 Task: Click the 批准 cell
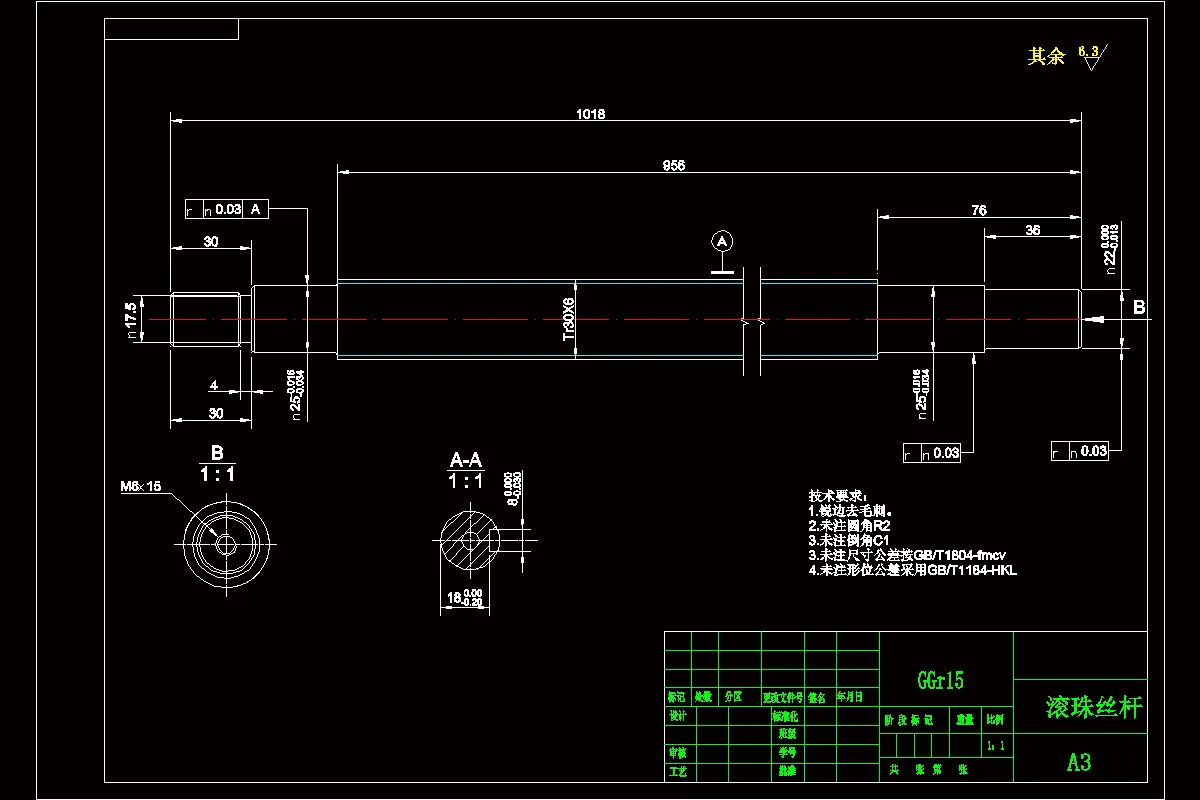coord(786,772)
